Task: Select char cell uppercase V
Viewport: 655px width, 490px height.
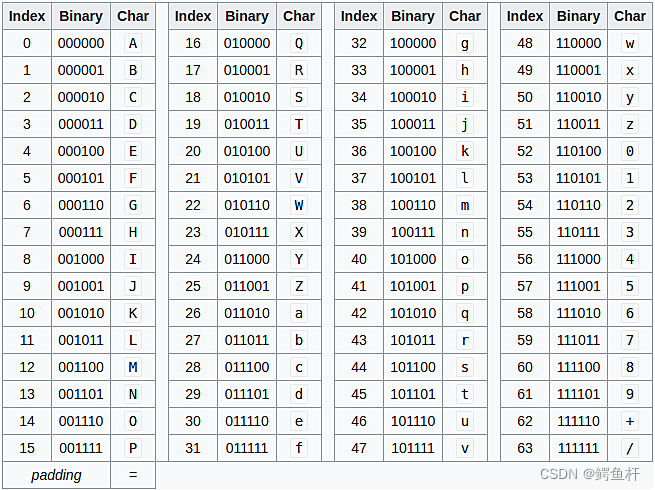Action: (x=299, y=178)
